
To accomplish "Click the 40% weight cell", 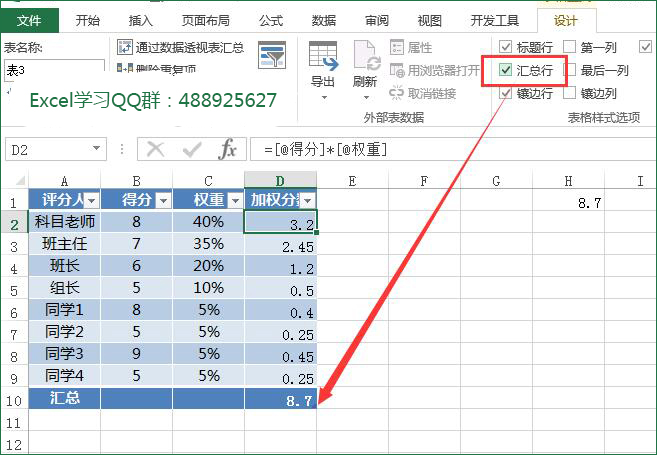I will [208, 221].
